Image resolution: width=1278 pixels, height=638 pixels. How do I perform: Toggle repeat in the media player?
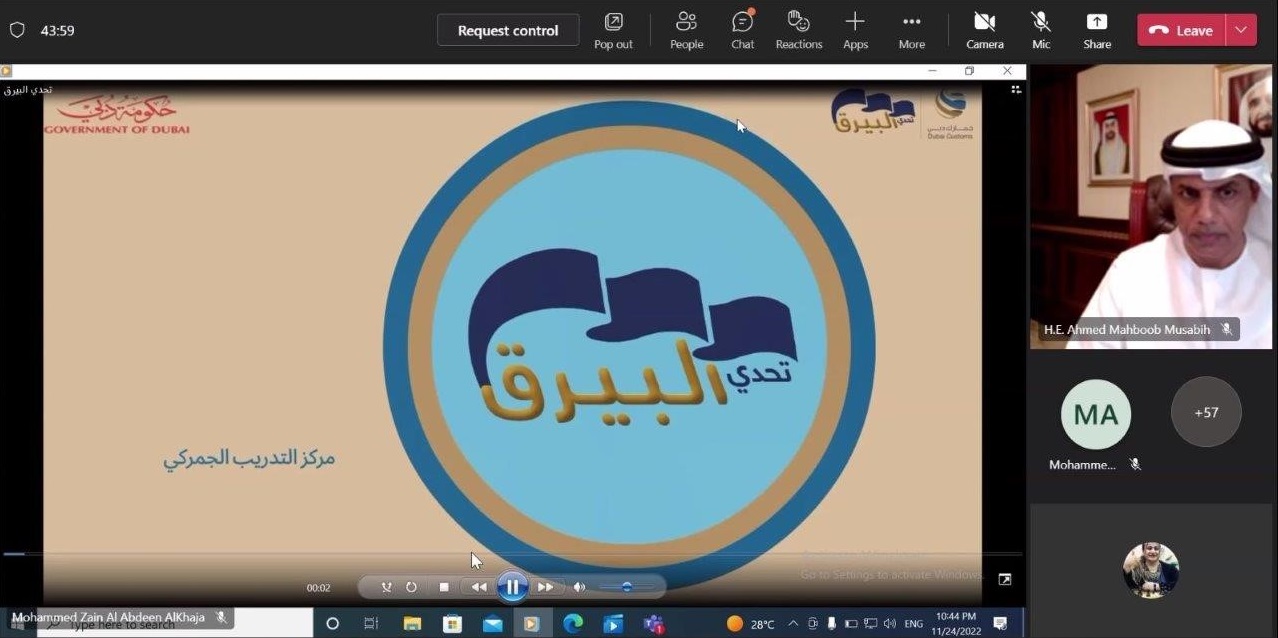coord(411,587)
